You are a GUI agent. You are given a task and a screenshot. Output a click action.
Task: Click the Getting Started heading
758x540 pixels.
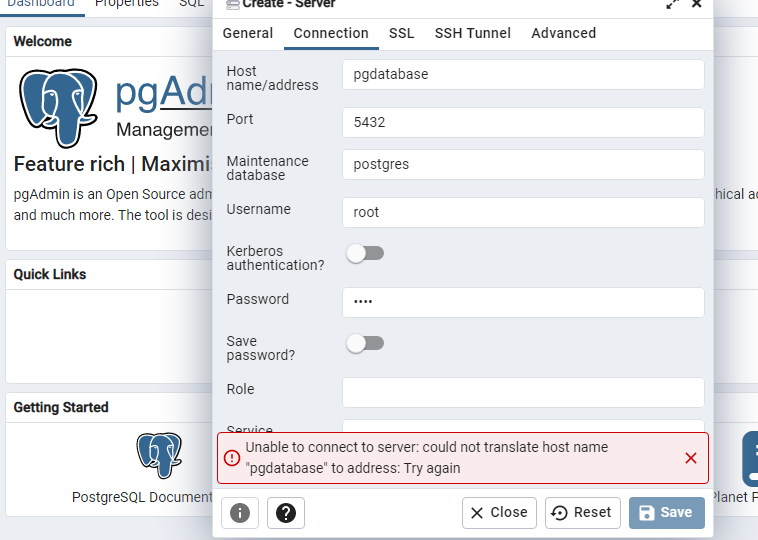pos(61,408)
